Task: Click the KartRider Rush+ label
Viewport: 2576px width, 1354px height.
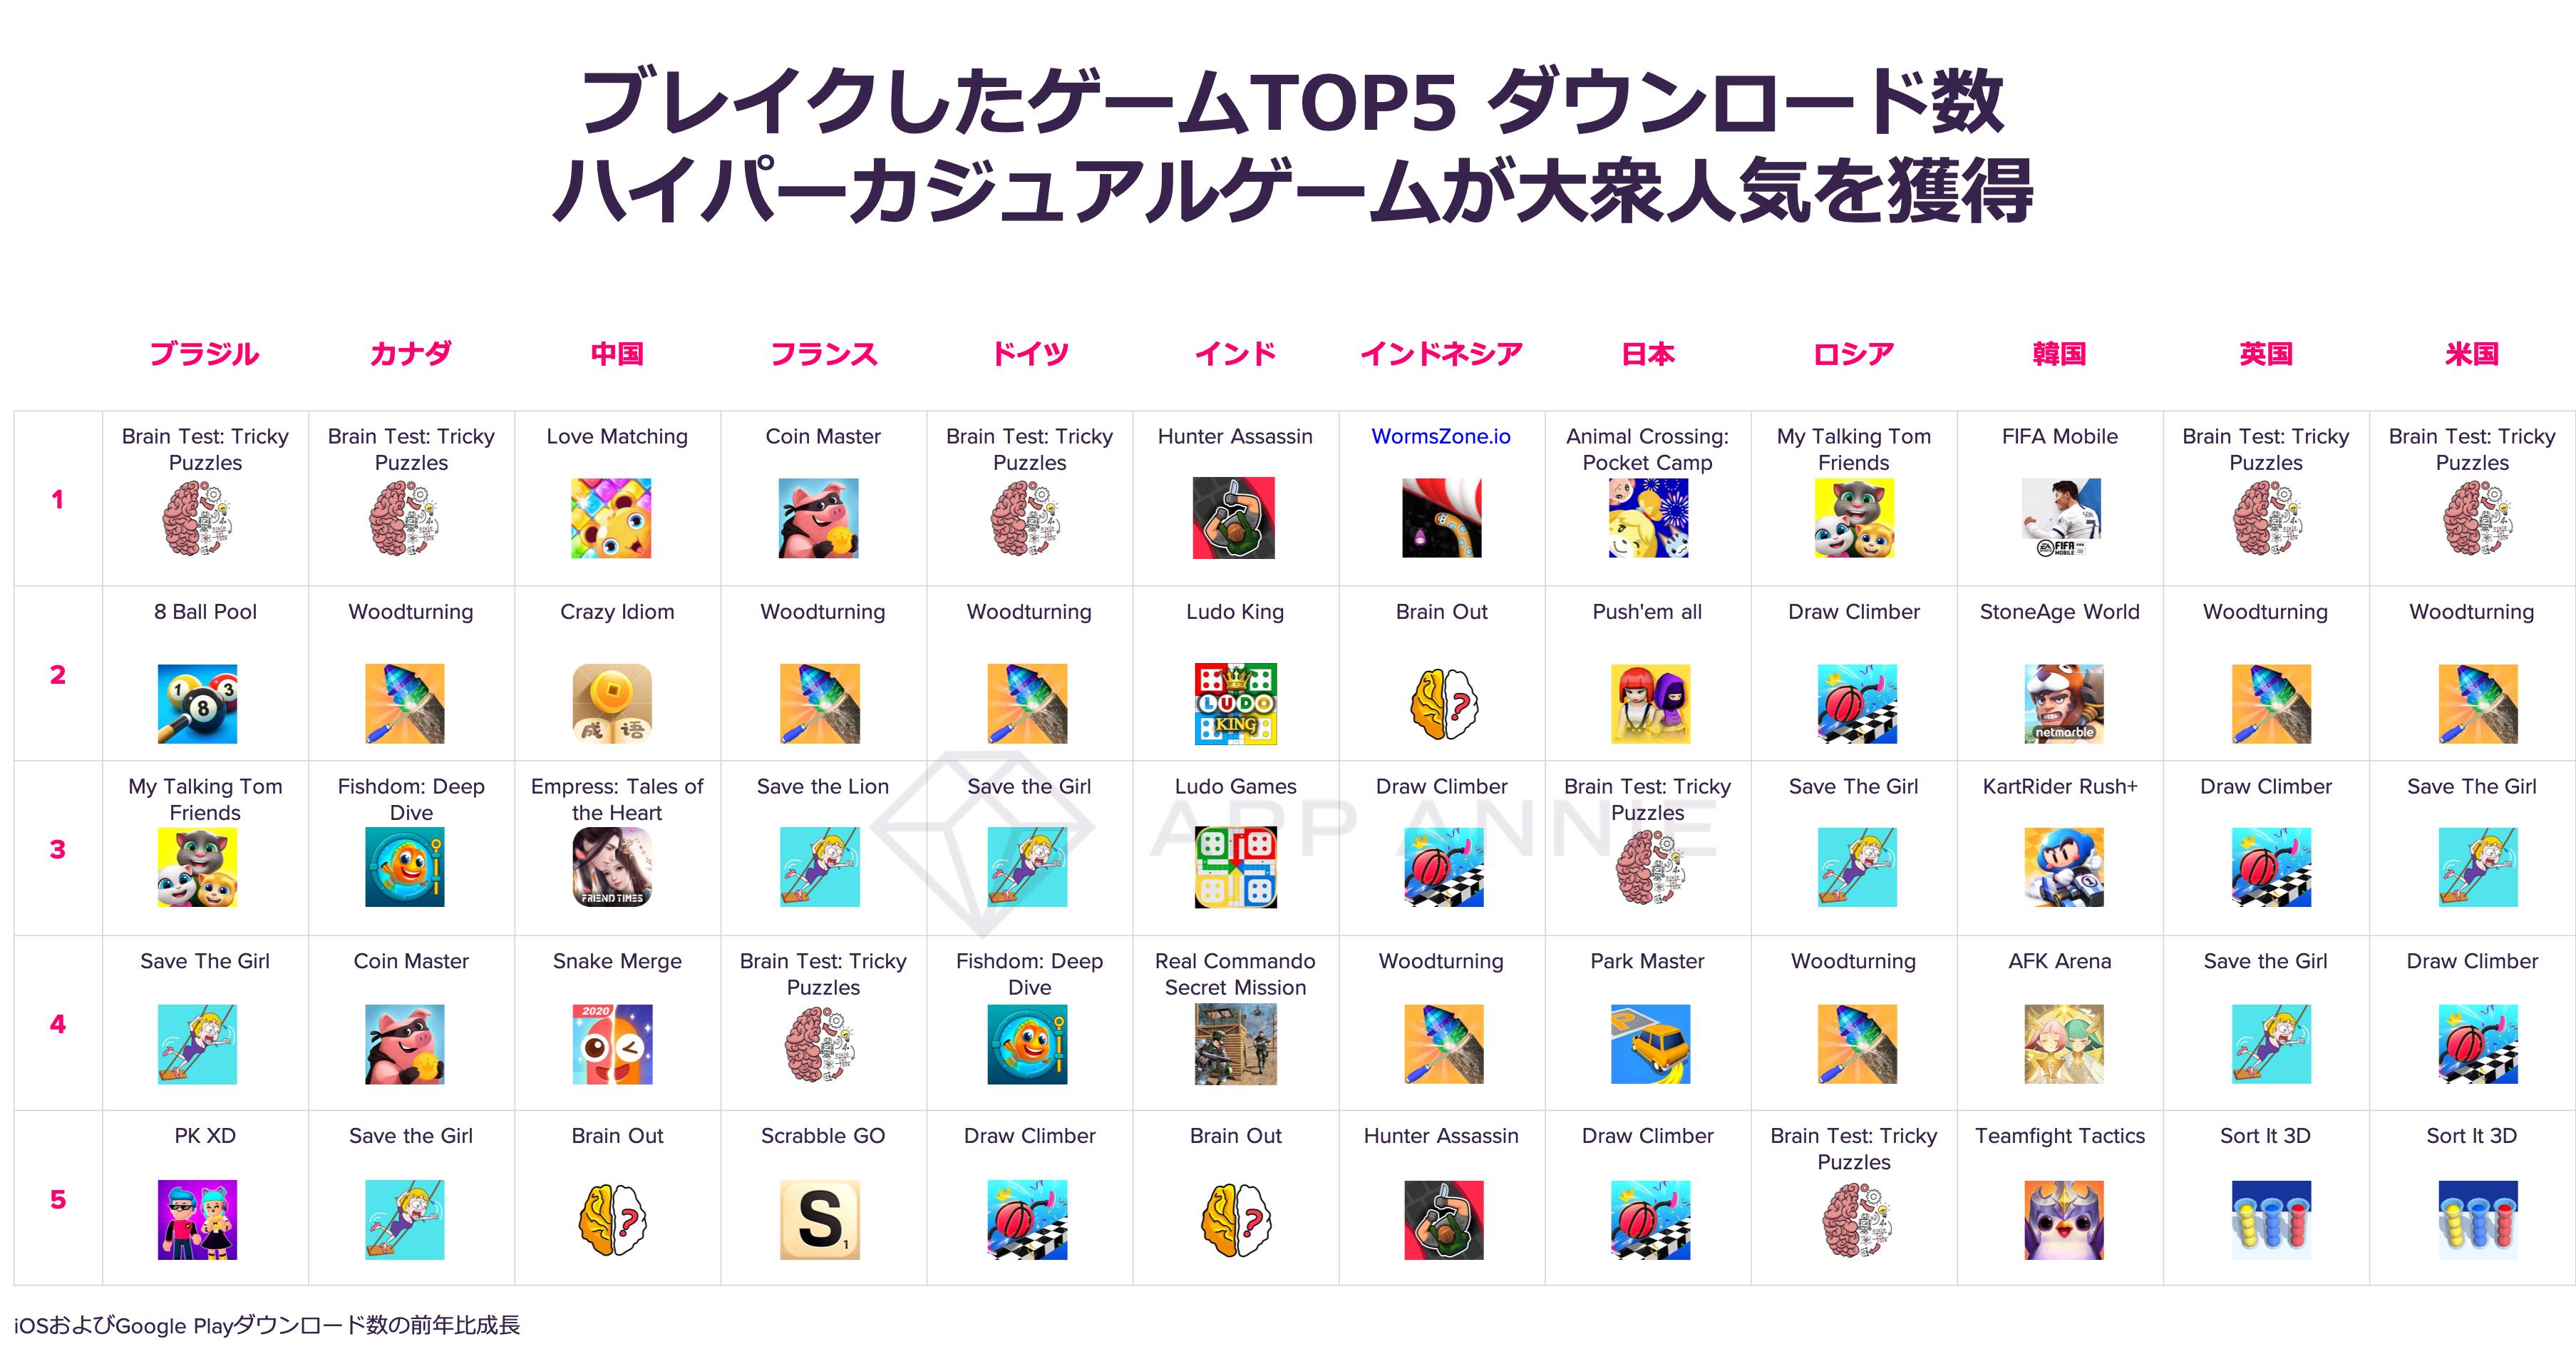Action: (2059, 787)
